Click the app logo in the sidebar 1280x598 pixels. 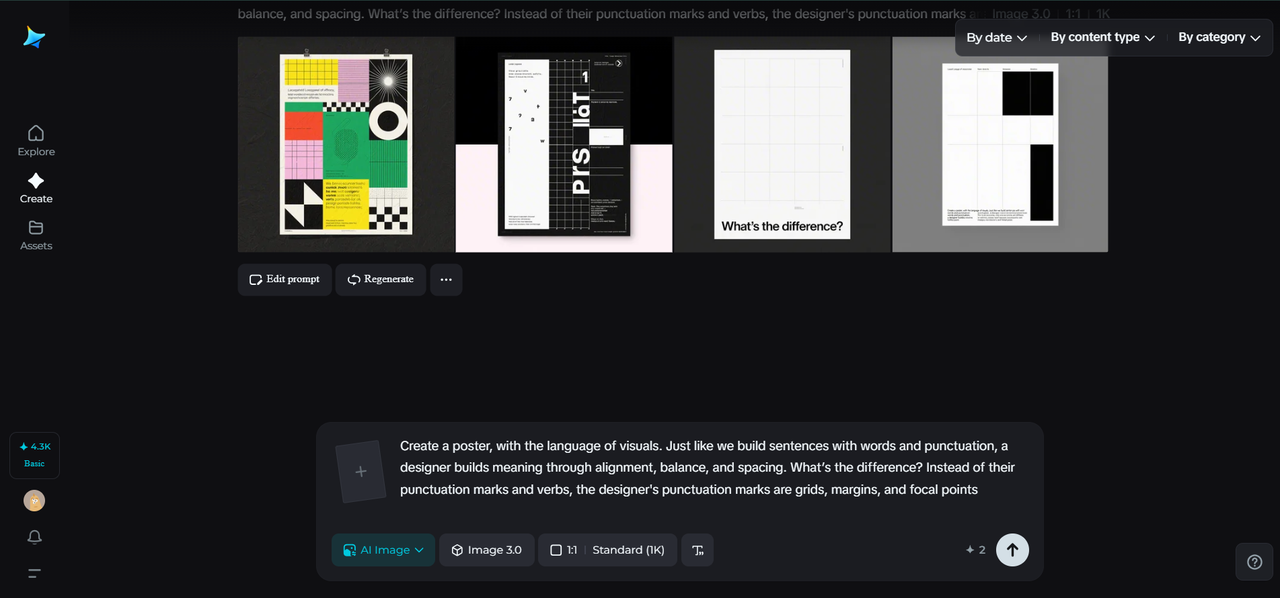pyautogui.click(x=35, y=37)
